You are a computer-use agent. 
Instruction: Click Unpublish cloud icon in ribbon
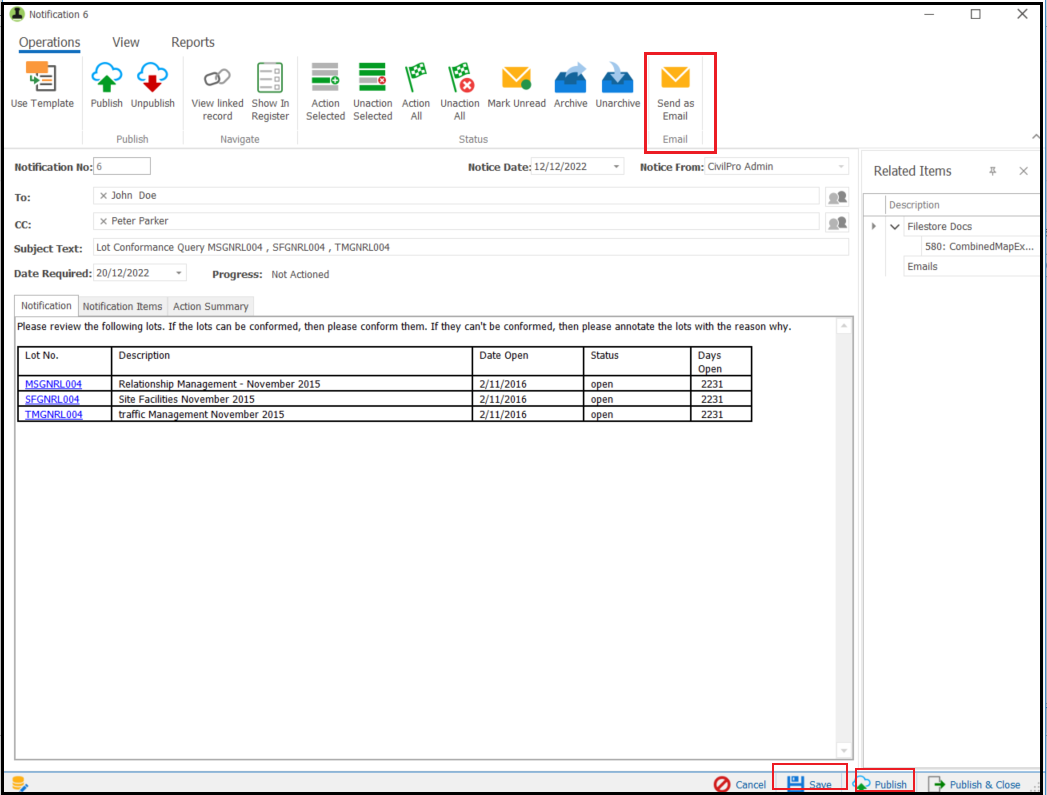tap(152, 77)
